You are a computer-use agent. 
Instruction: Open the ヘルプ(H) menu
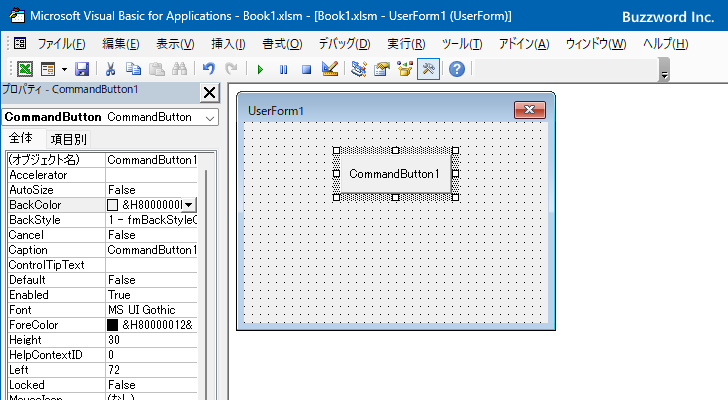click(665, 44)
